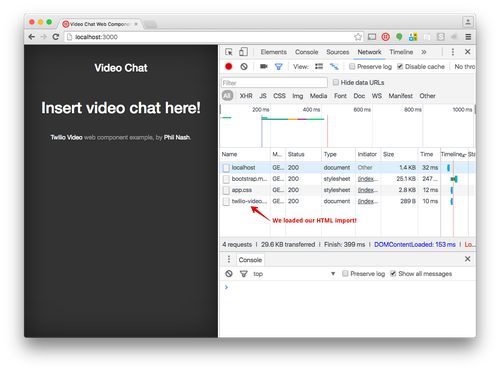The height and width of the screenshot is (372, 500).
Task: Open the top execution context dropdown
Action: coord(294,274)
